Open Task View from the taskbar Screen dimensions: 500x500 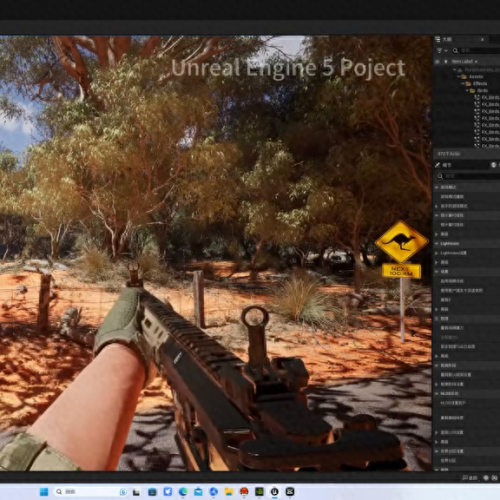pos(136,492)
